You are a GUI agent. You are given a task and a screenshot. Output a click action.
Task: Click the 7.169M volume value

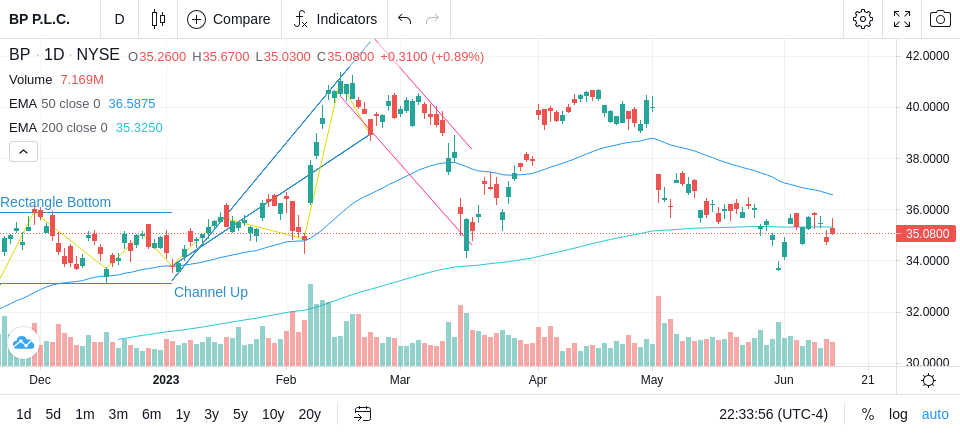[x=82, y=80]
